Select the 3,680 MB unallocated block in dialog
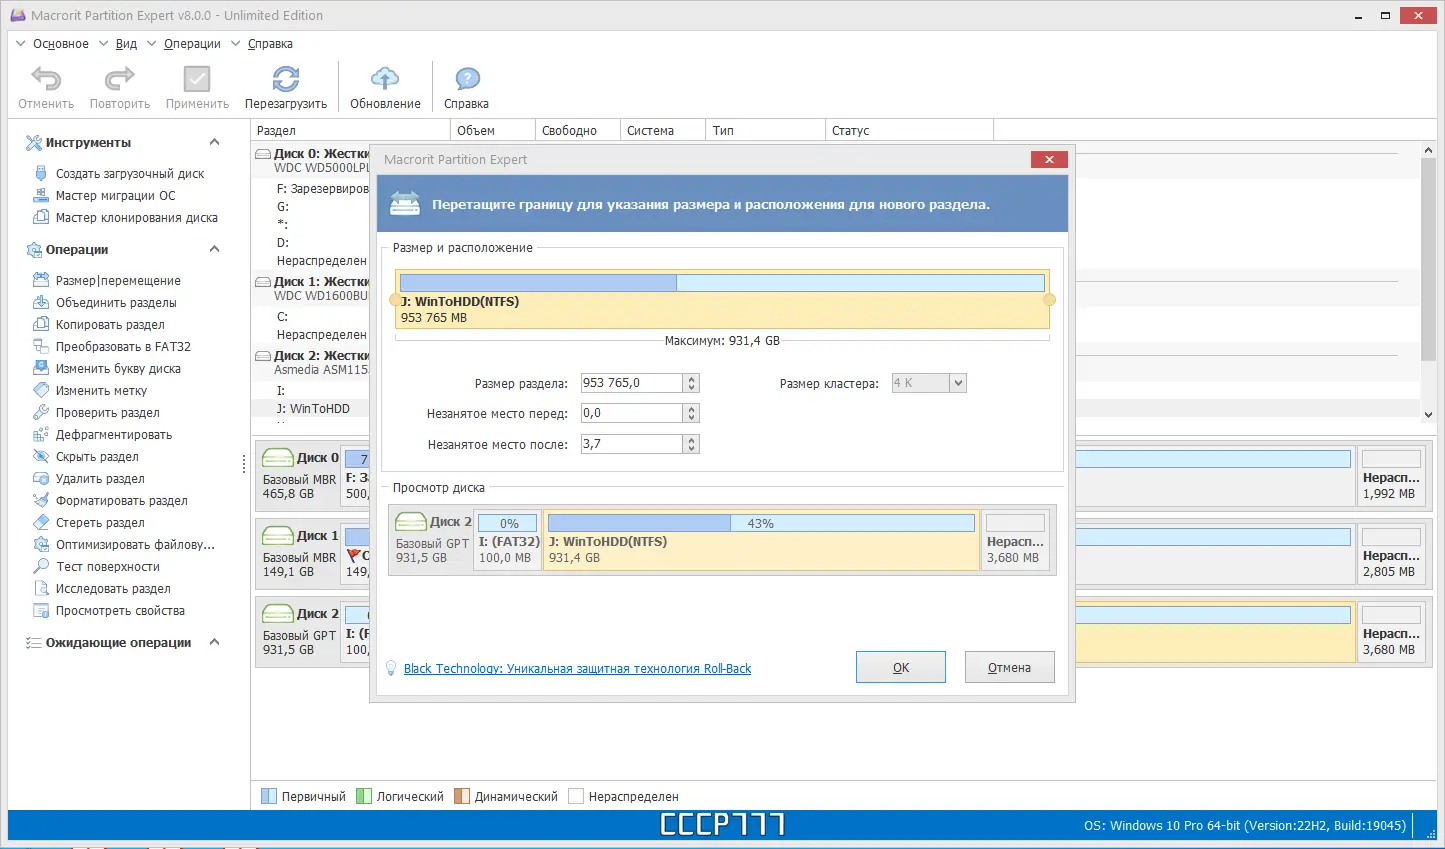1445x849 pixels. pyautogui.click(x=1015, y=539)
